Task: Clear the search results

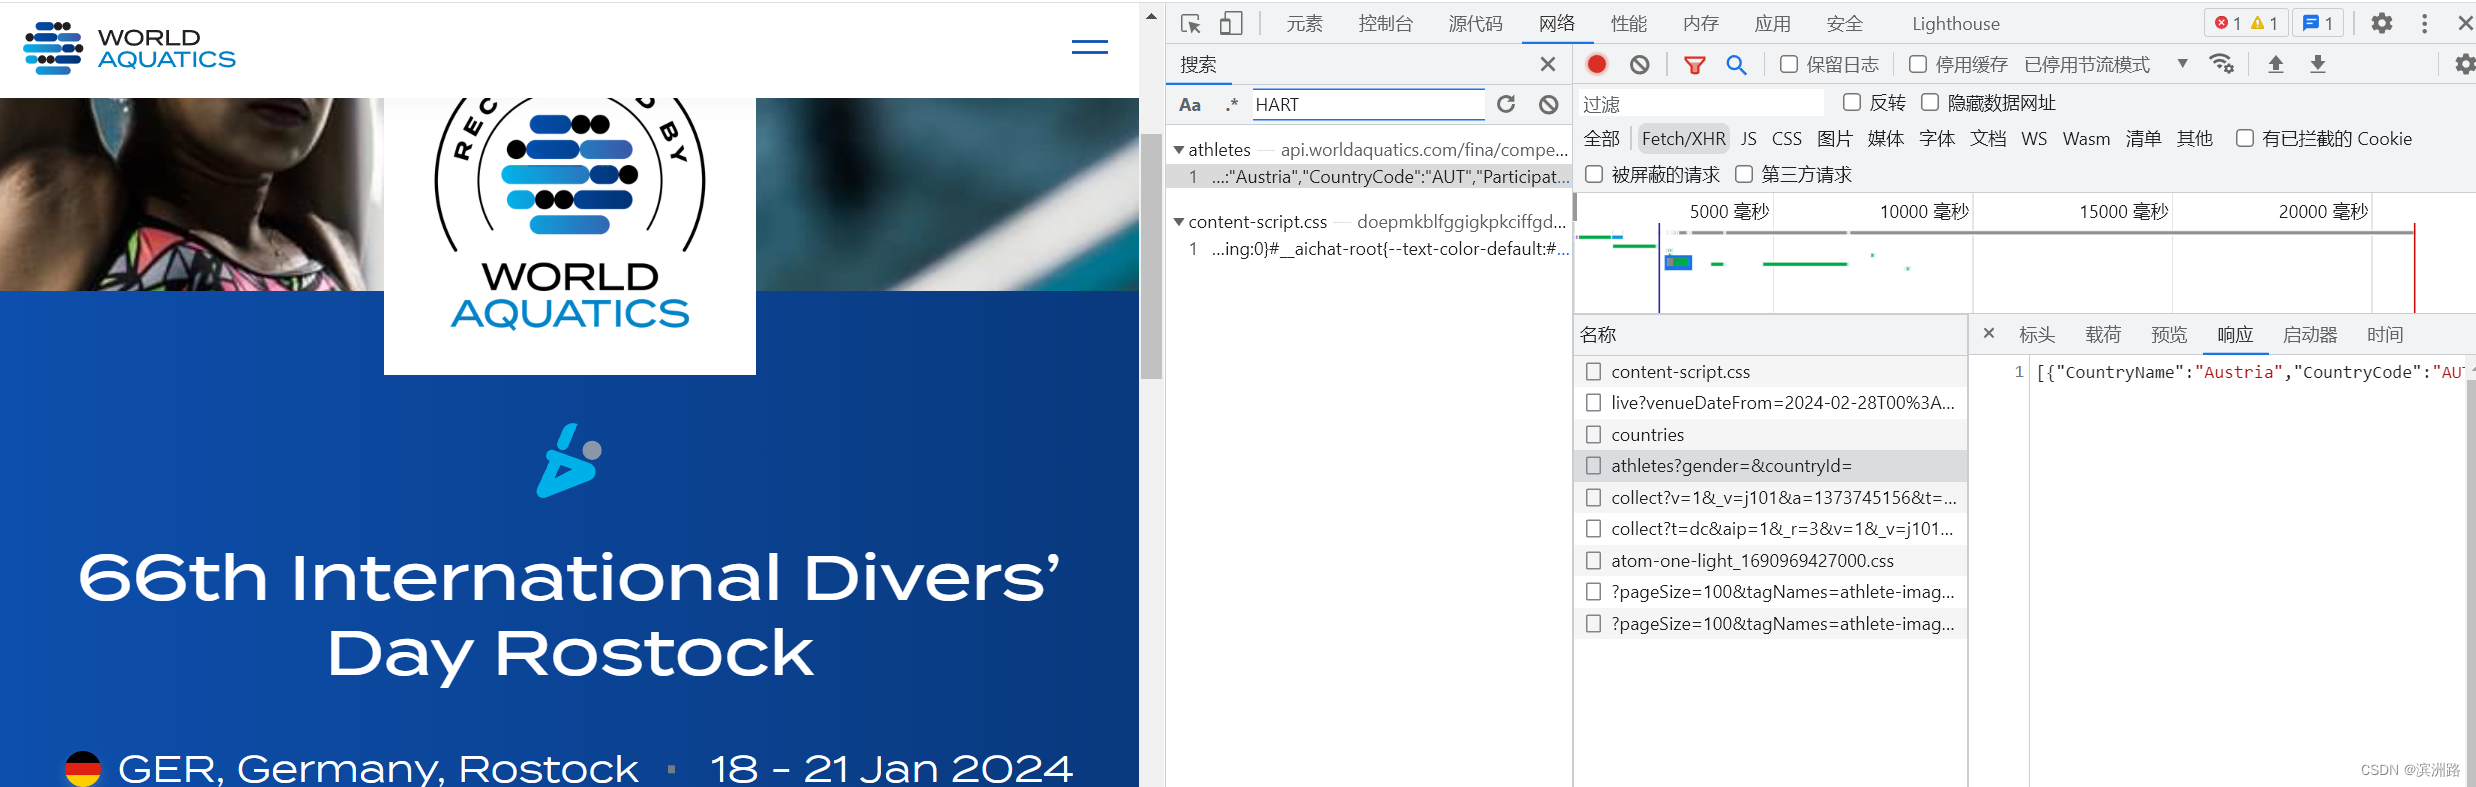Action: tap(1549, 104)
